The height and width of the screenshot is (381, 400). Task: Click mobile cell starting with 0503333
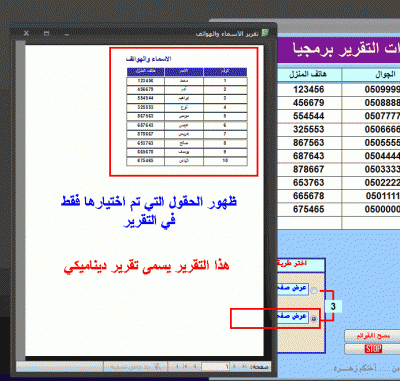(371, 169)
